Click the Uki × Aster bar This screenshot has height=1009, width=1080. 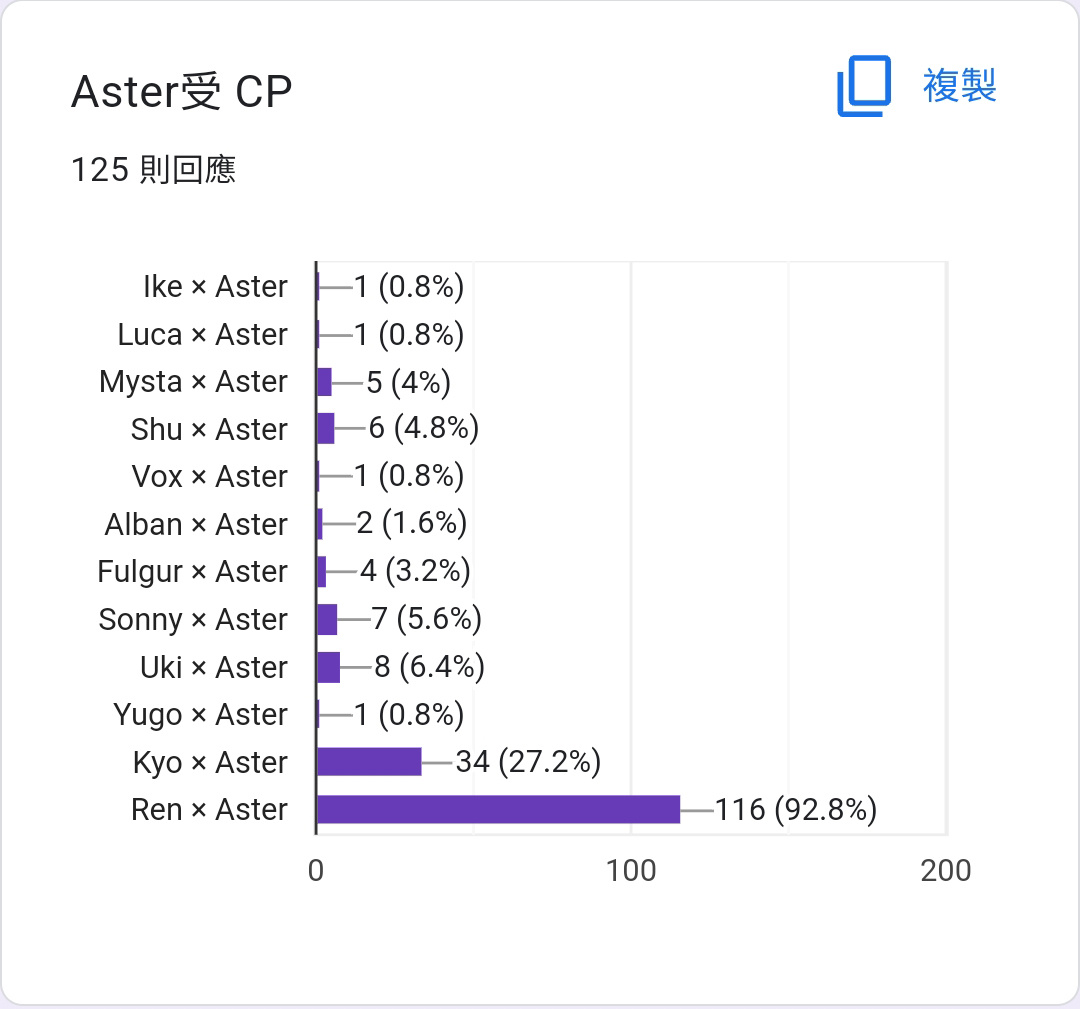(x=329, y=667)
